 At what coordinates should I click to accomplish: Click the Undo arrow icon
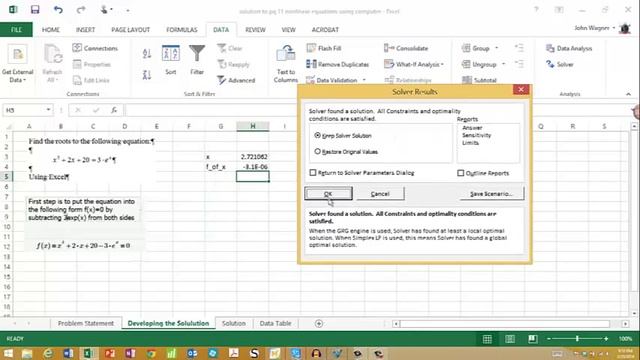[x=58, y=9]
